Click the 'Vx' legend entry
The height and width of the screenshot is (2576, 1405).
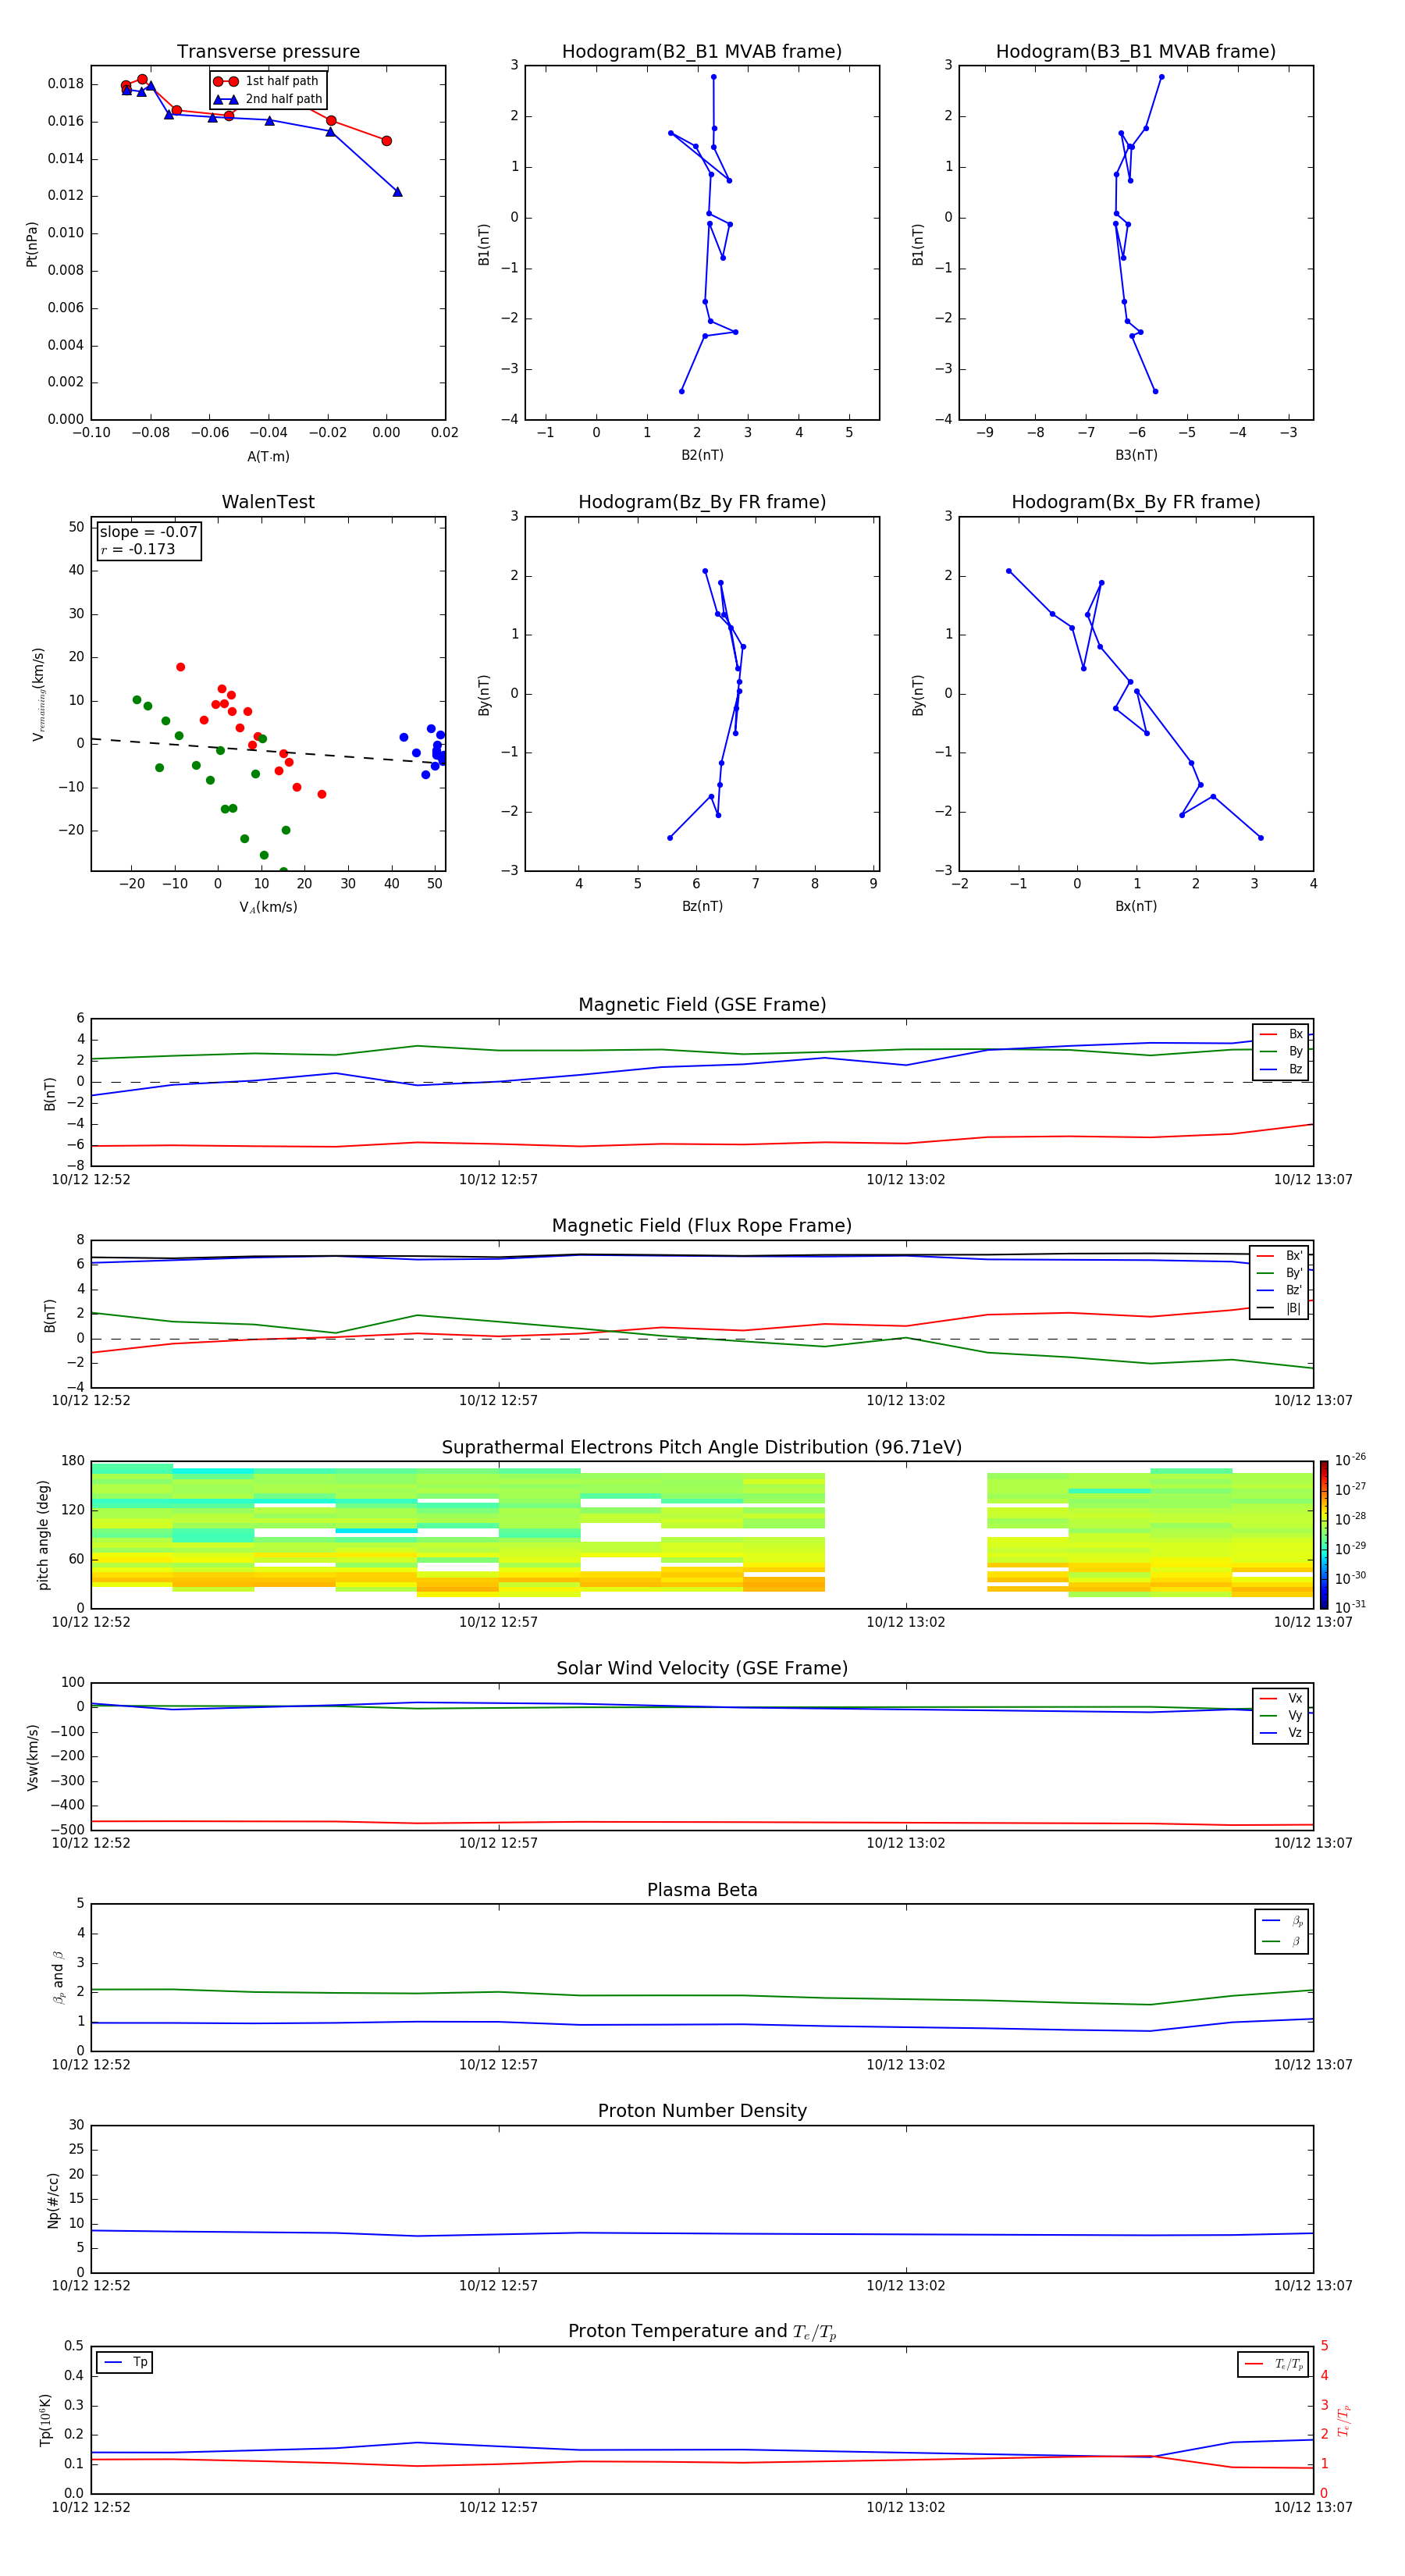coord(1281,1699)
